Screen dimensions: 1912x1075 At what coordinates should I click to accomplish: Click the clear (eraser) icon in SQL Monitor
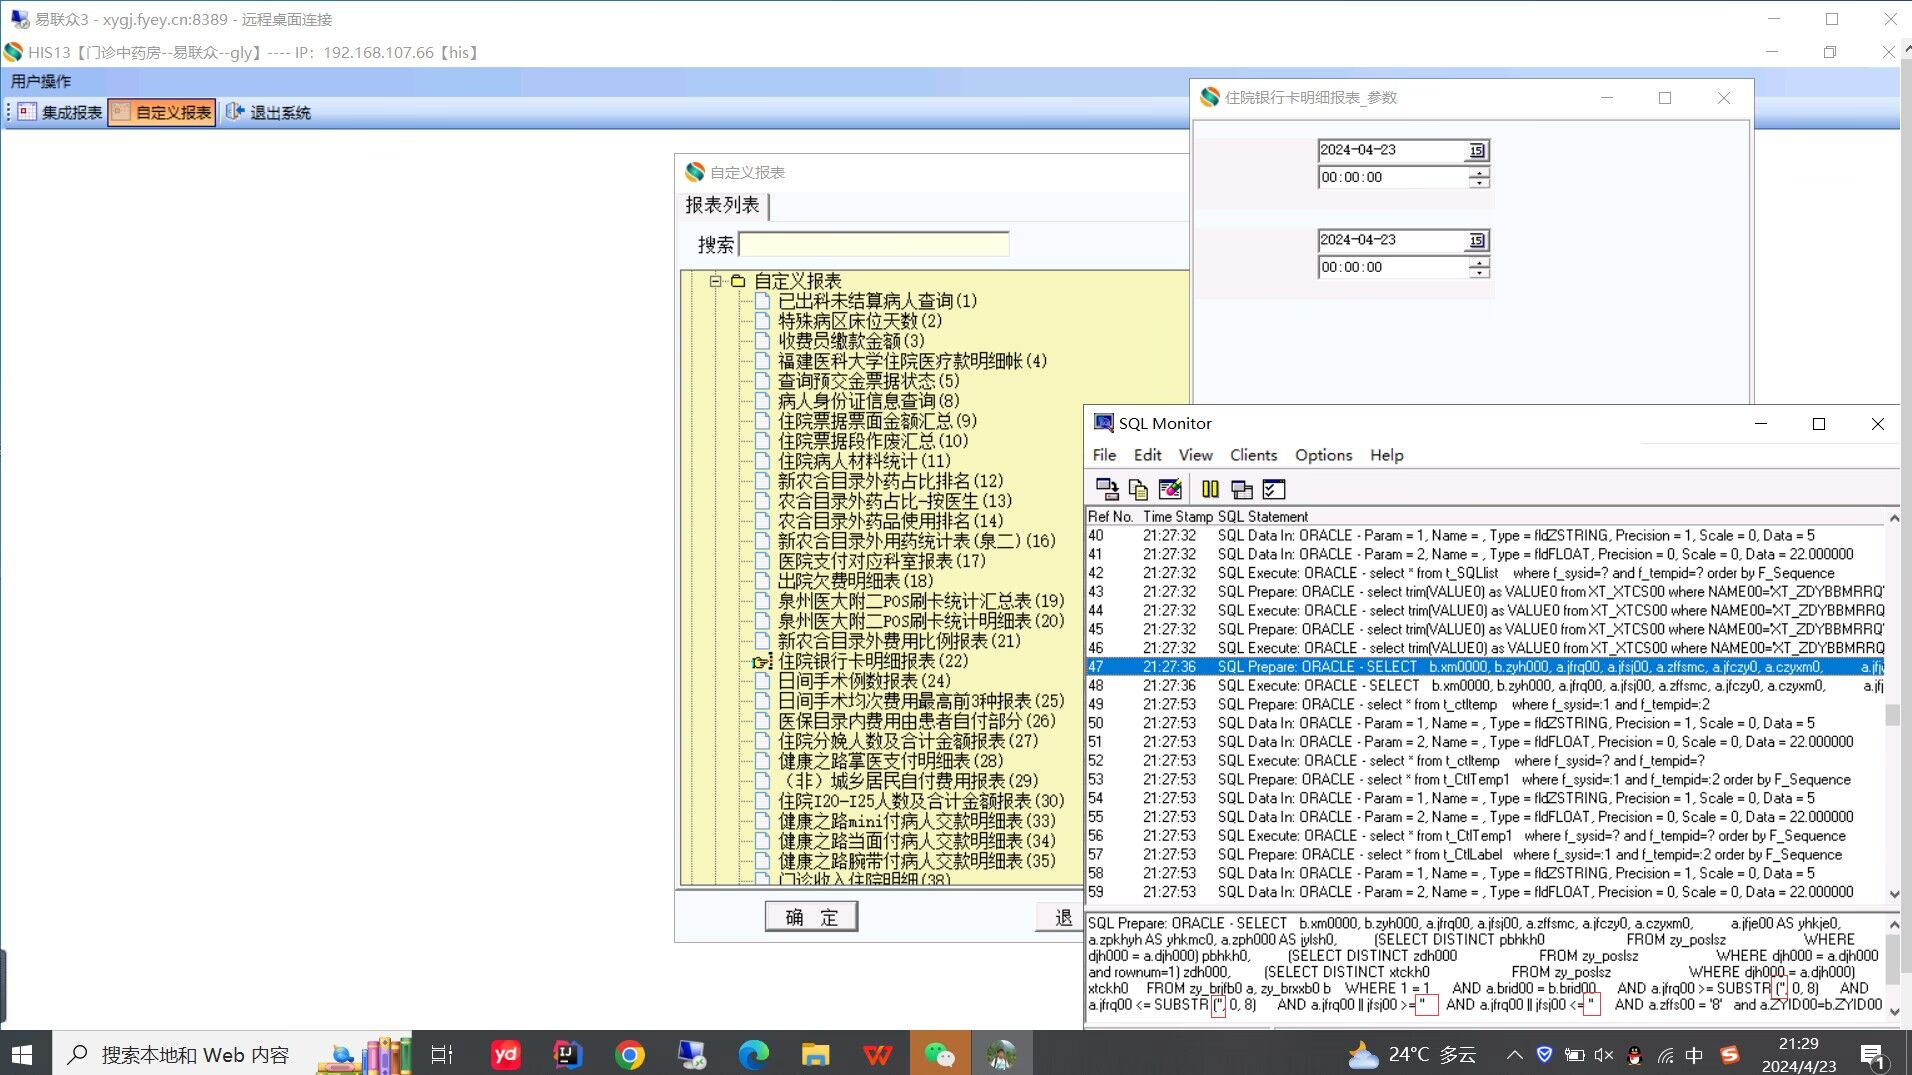point(1169,489)
